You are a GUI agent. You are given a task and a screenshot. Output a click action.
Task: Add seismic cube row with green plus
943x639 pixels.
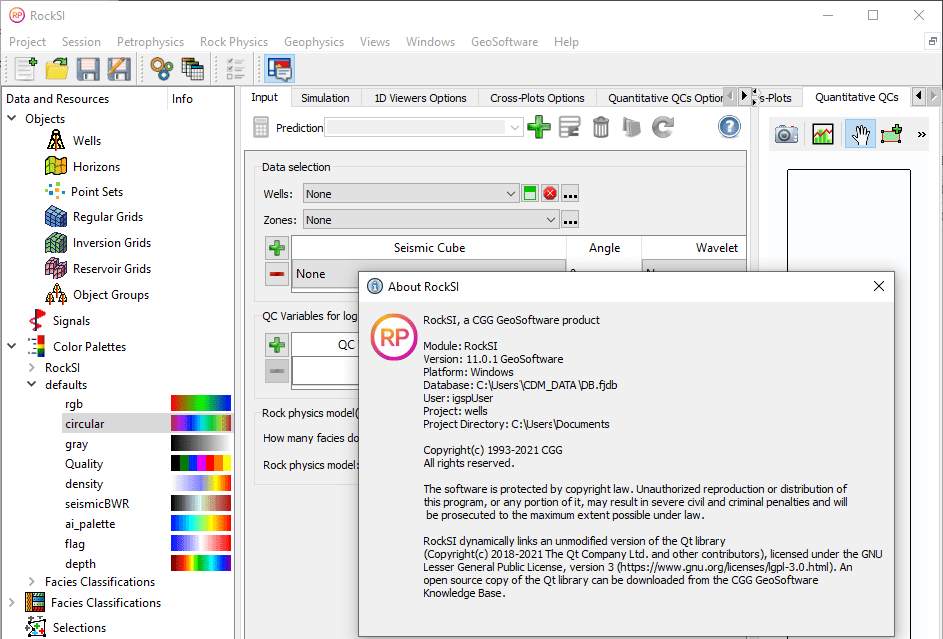tap(277, 248)
